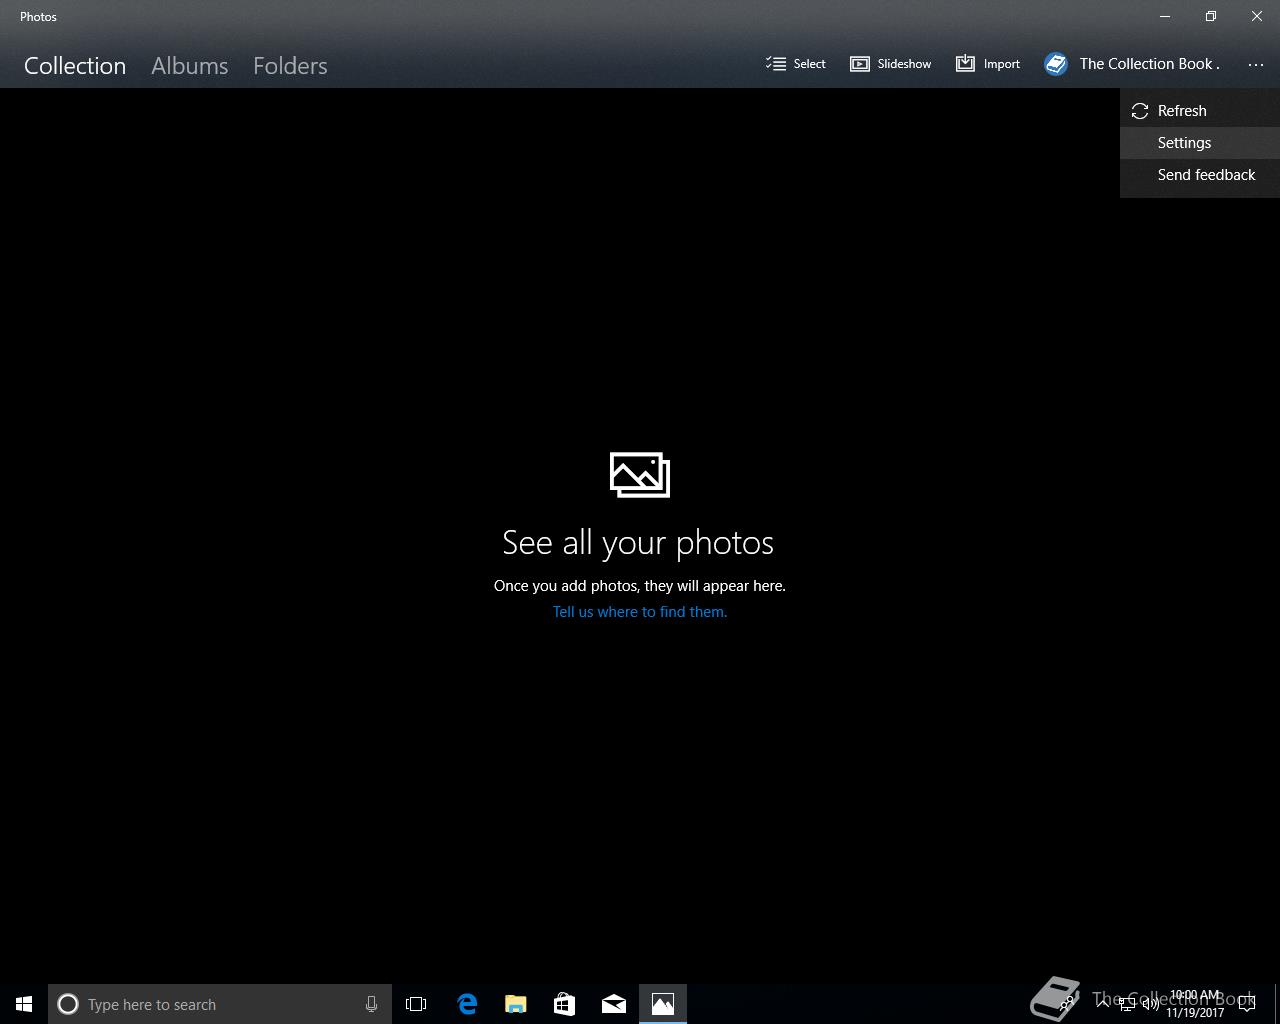The width and height of the screenshot is (1280, 1024).
Task: Launch Microsoft Edge from taskbar
Action: 467,1004
